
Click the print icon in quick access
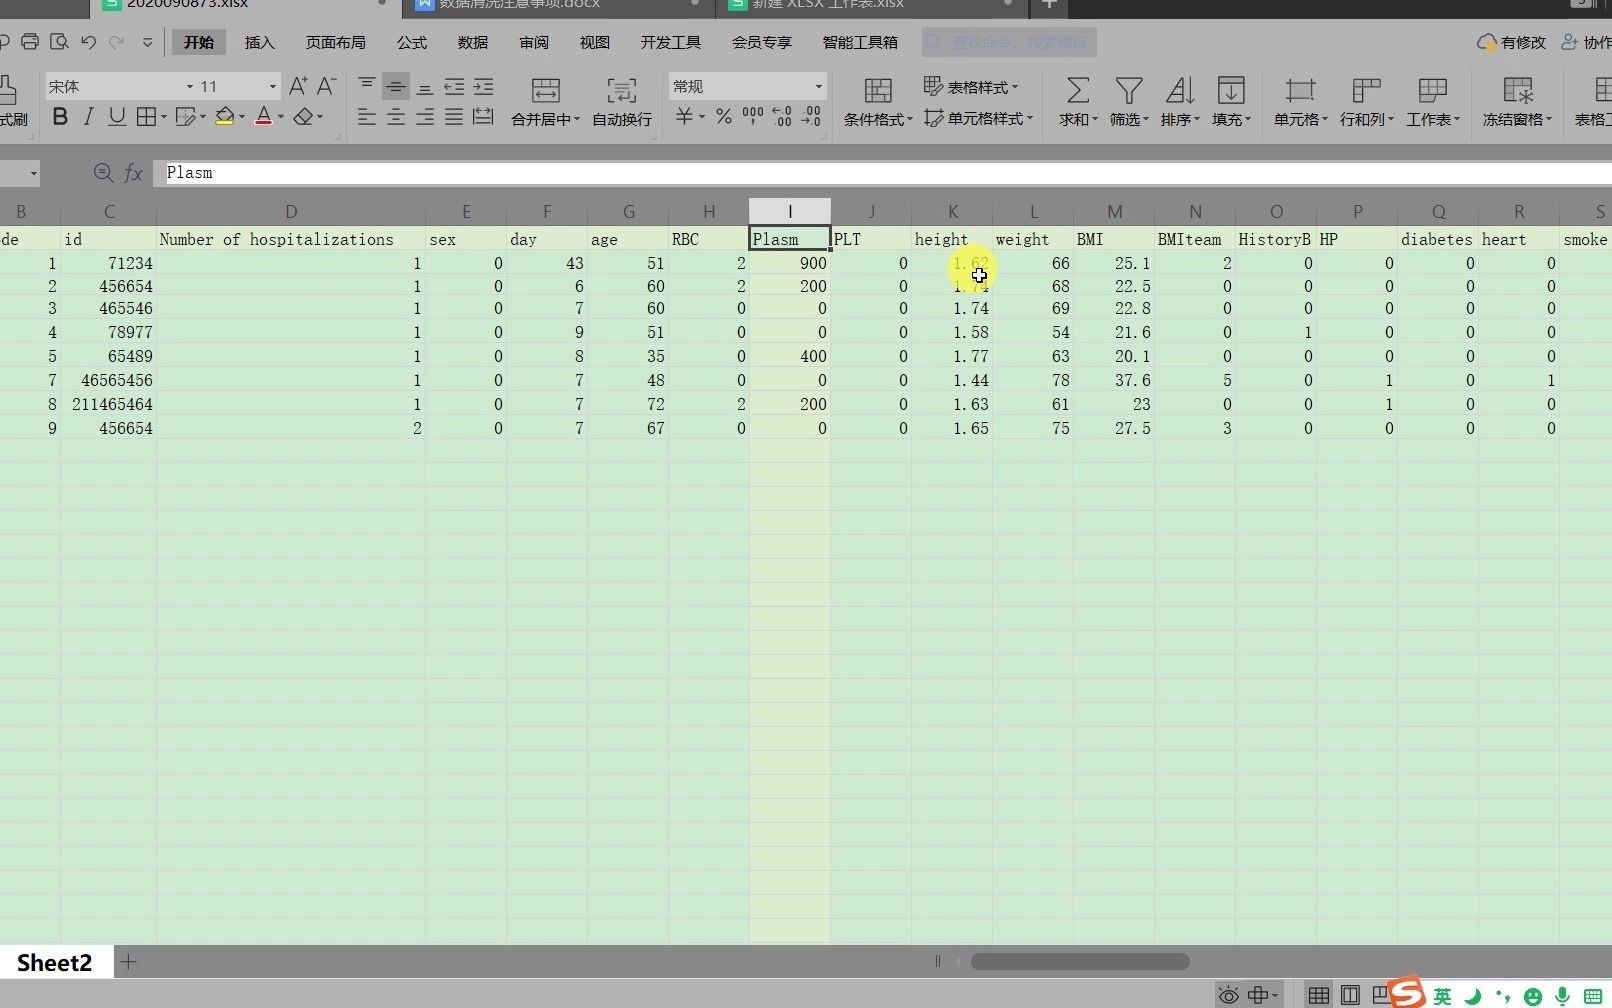30,42
